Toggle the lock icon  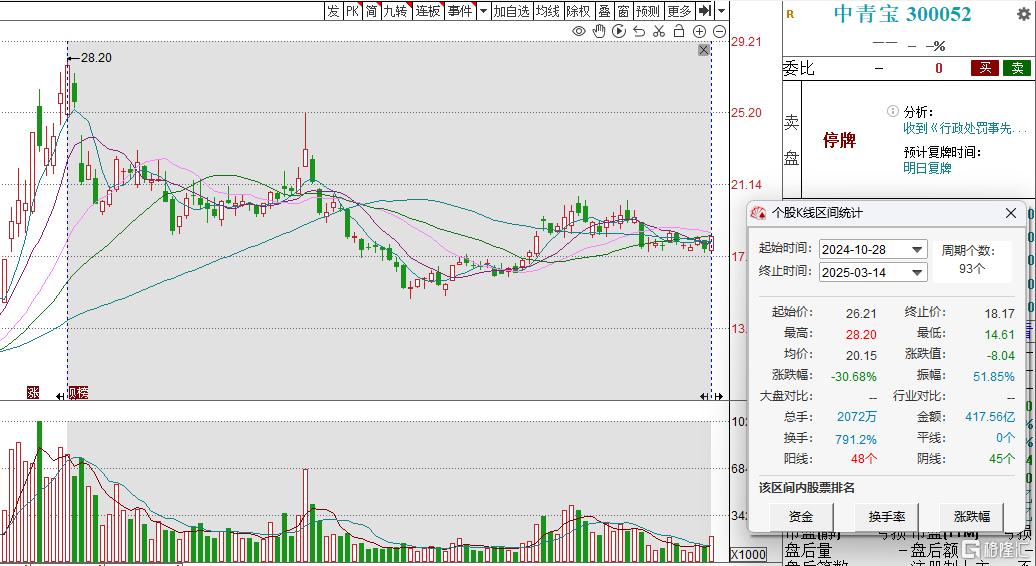point(679,31)
